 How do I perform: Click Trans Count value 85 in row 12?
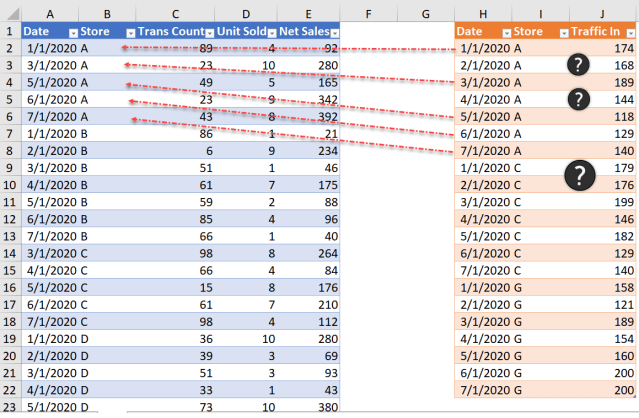pyautogui.click(x=175, y=219)
